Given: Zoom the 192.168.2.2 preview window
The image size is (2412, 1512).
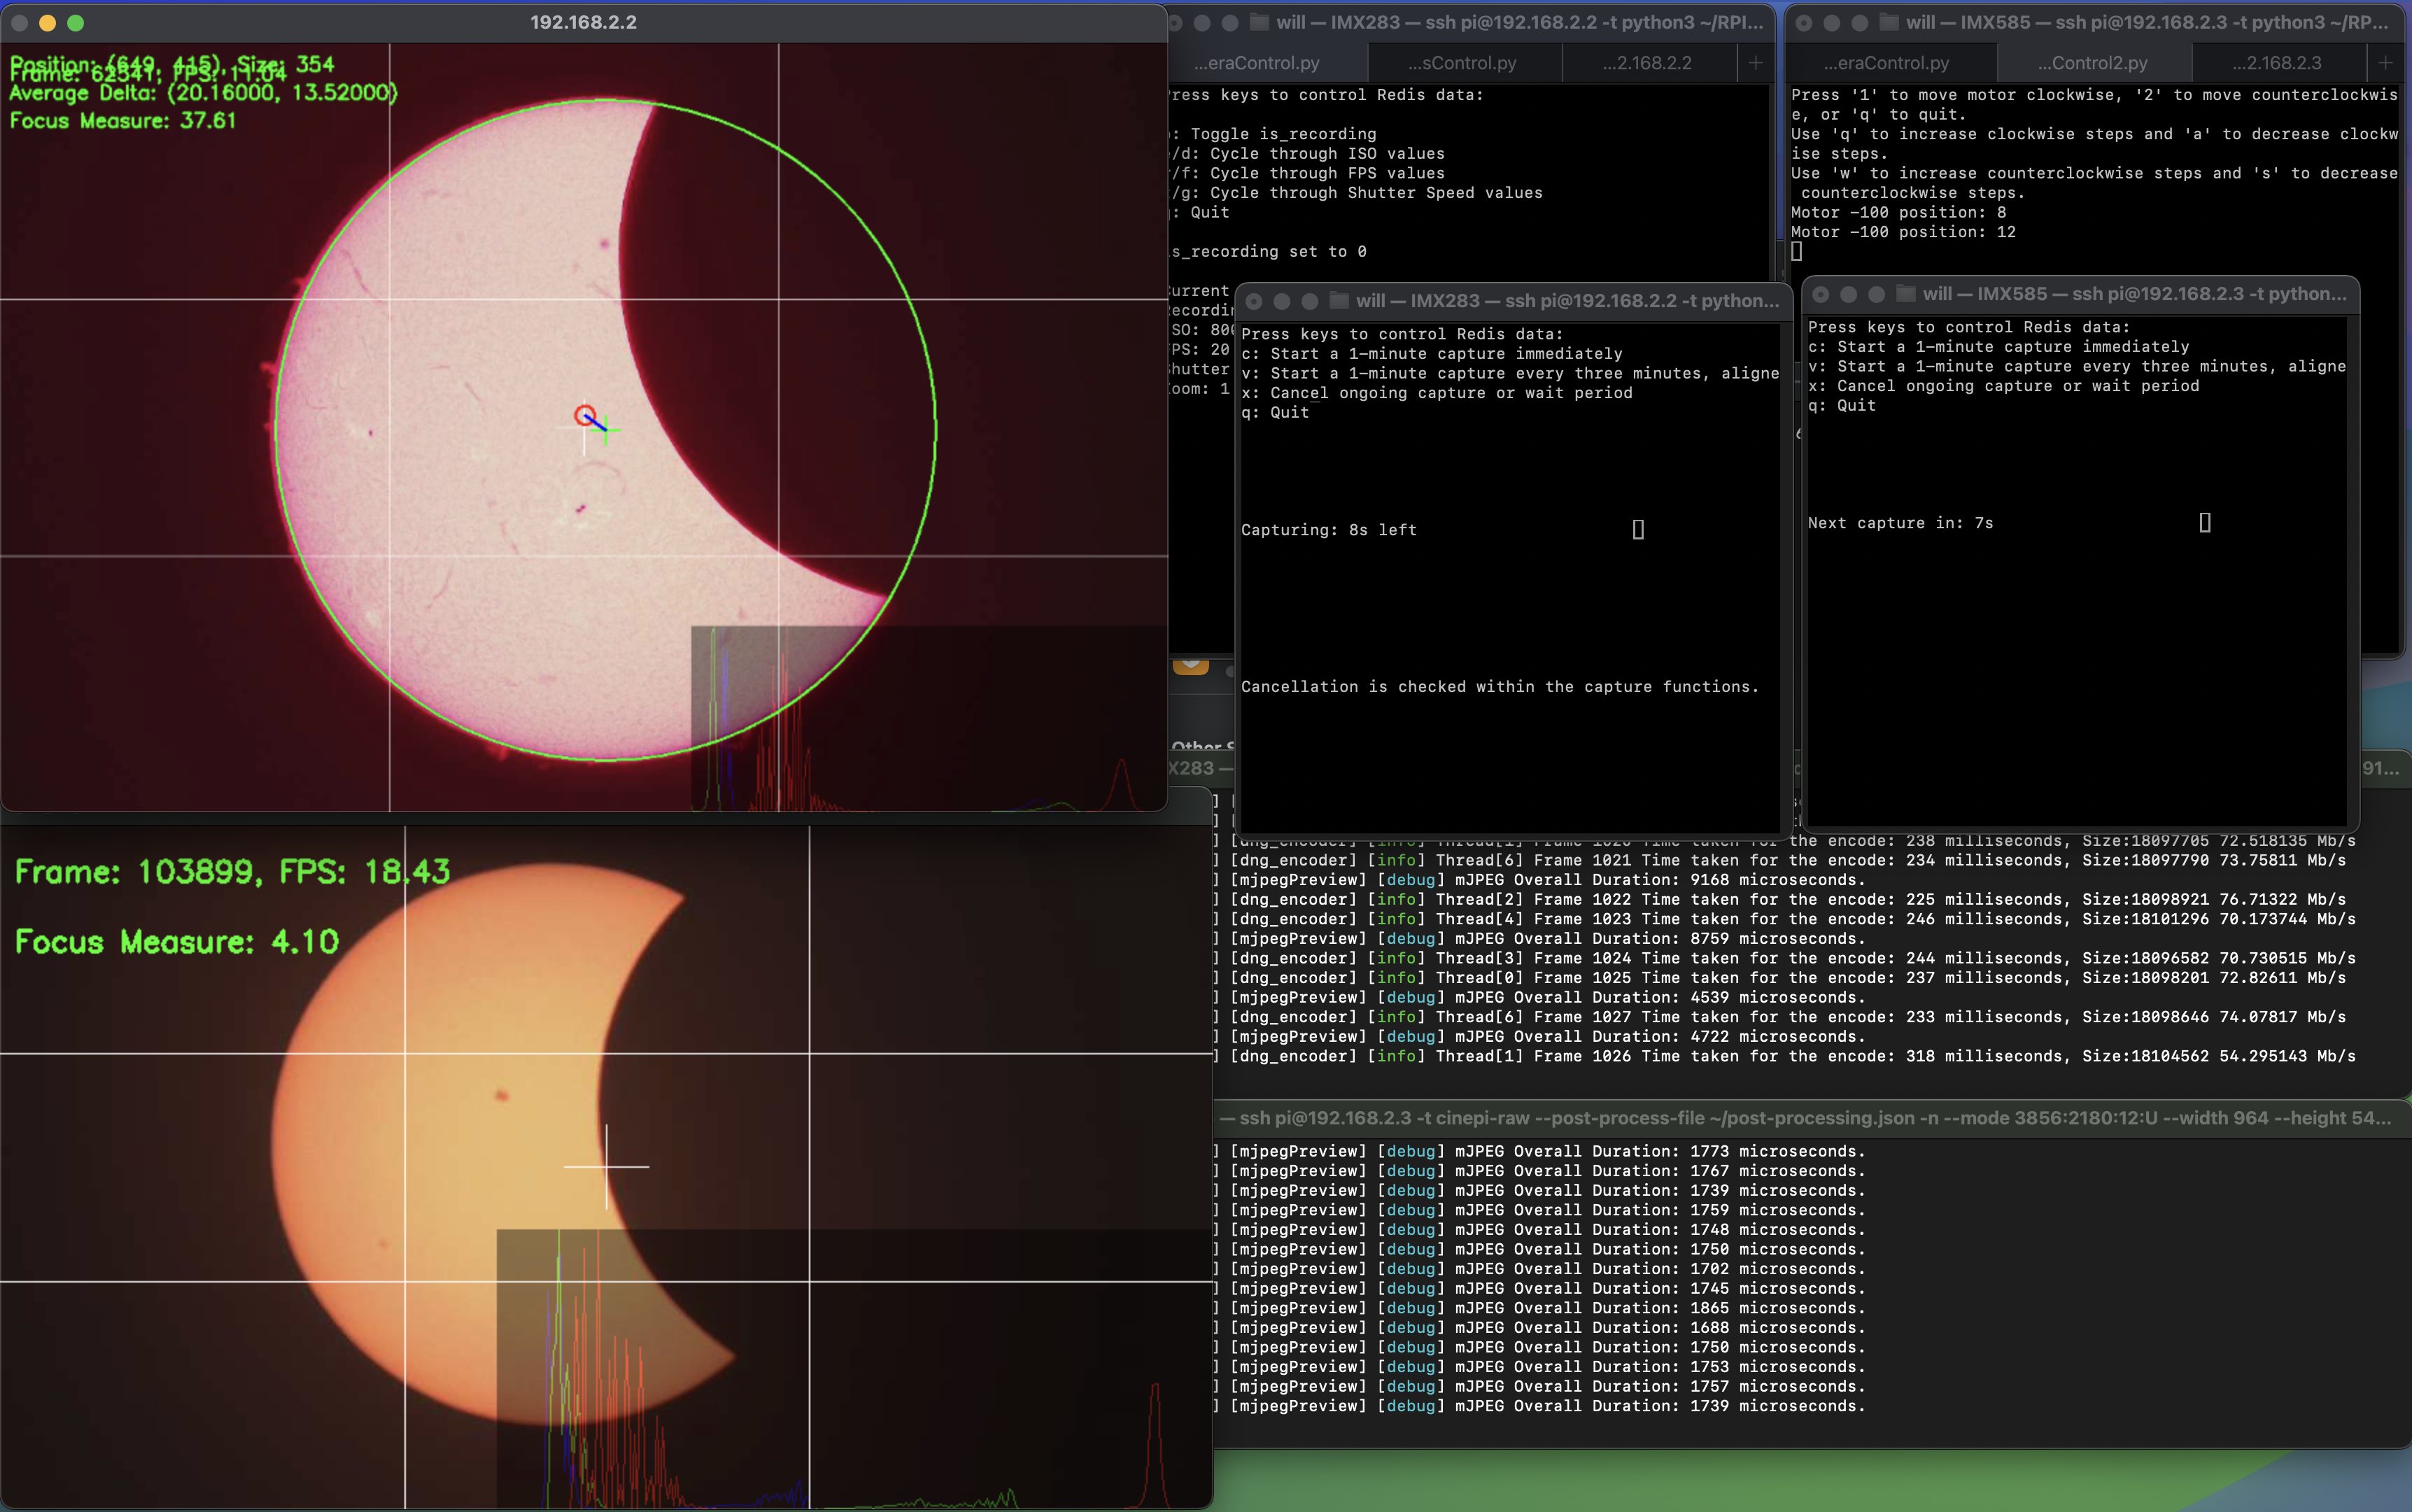Looking at the screenshot, I should [75, 22].
